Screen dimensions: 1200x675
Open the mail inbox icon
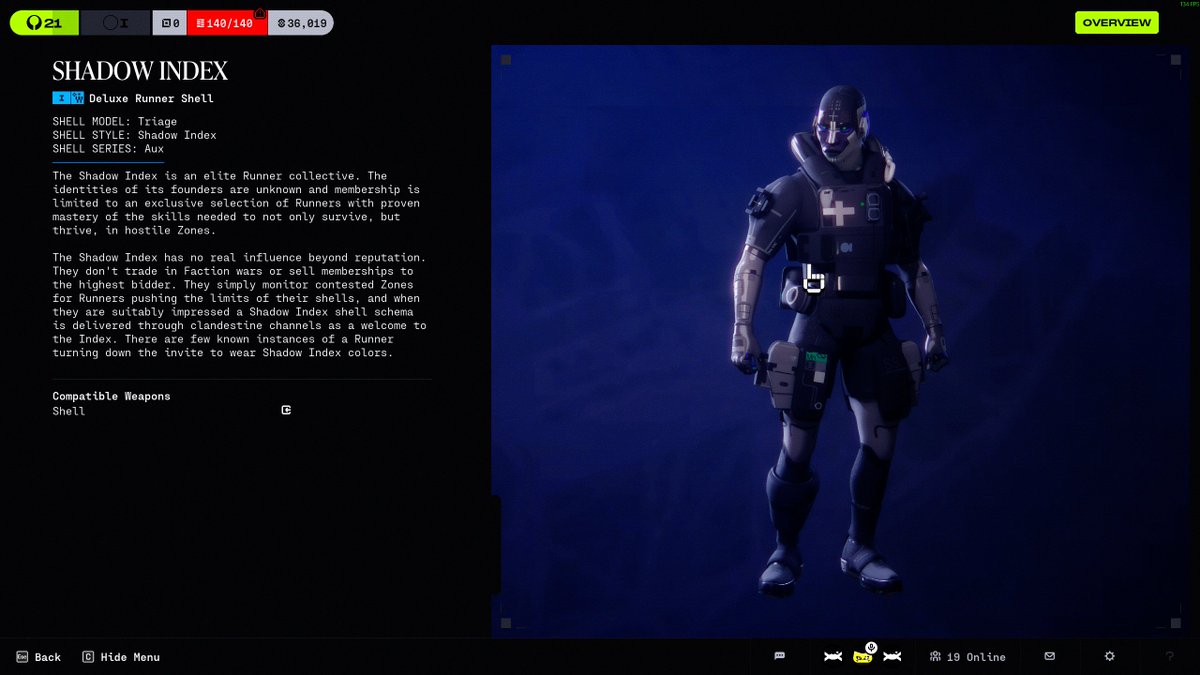tap(1049, 656)
